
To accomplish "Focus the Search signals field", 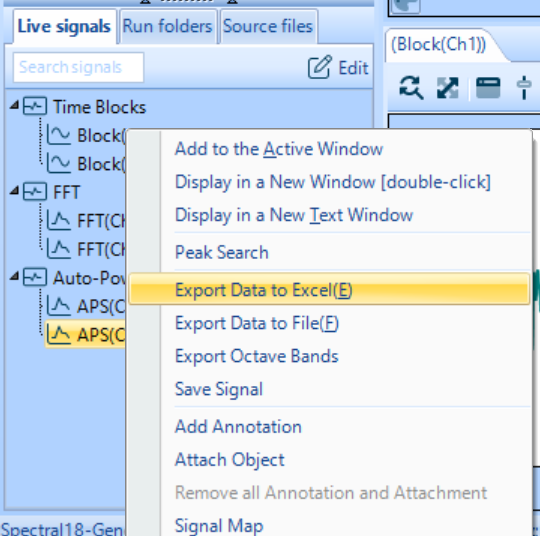I will 78,67.
